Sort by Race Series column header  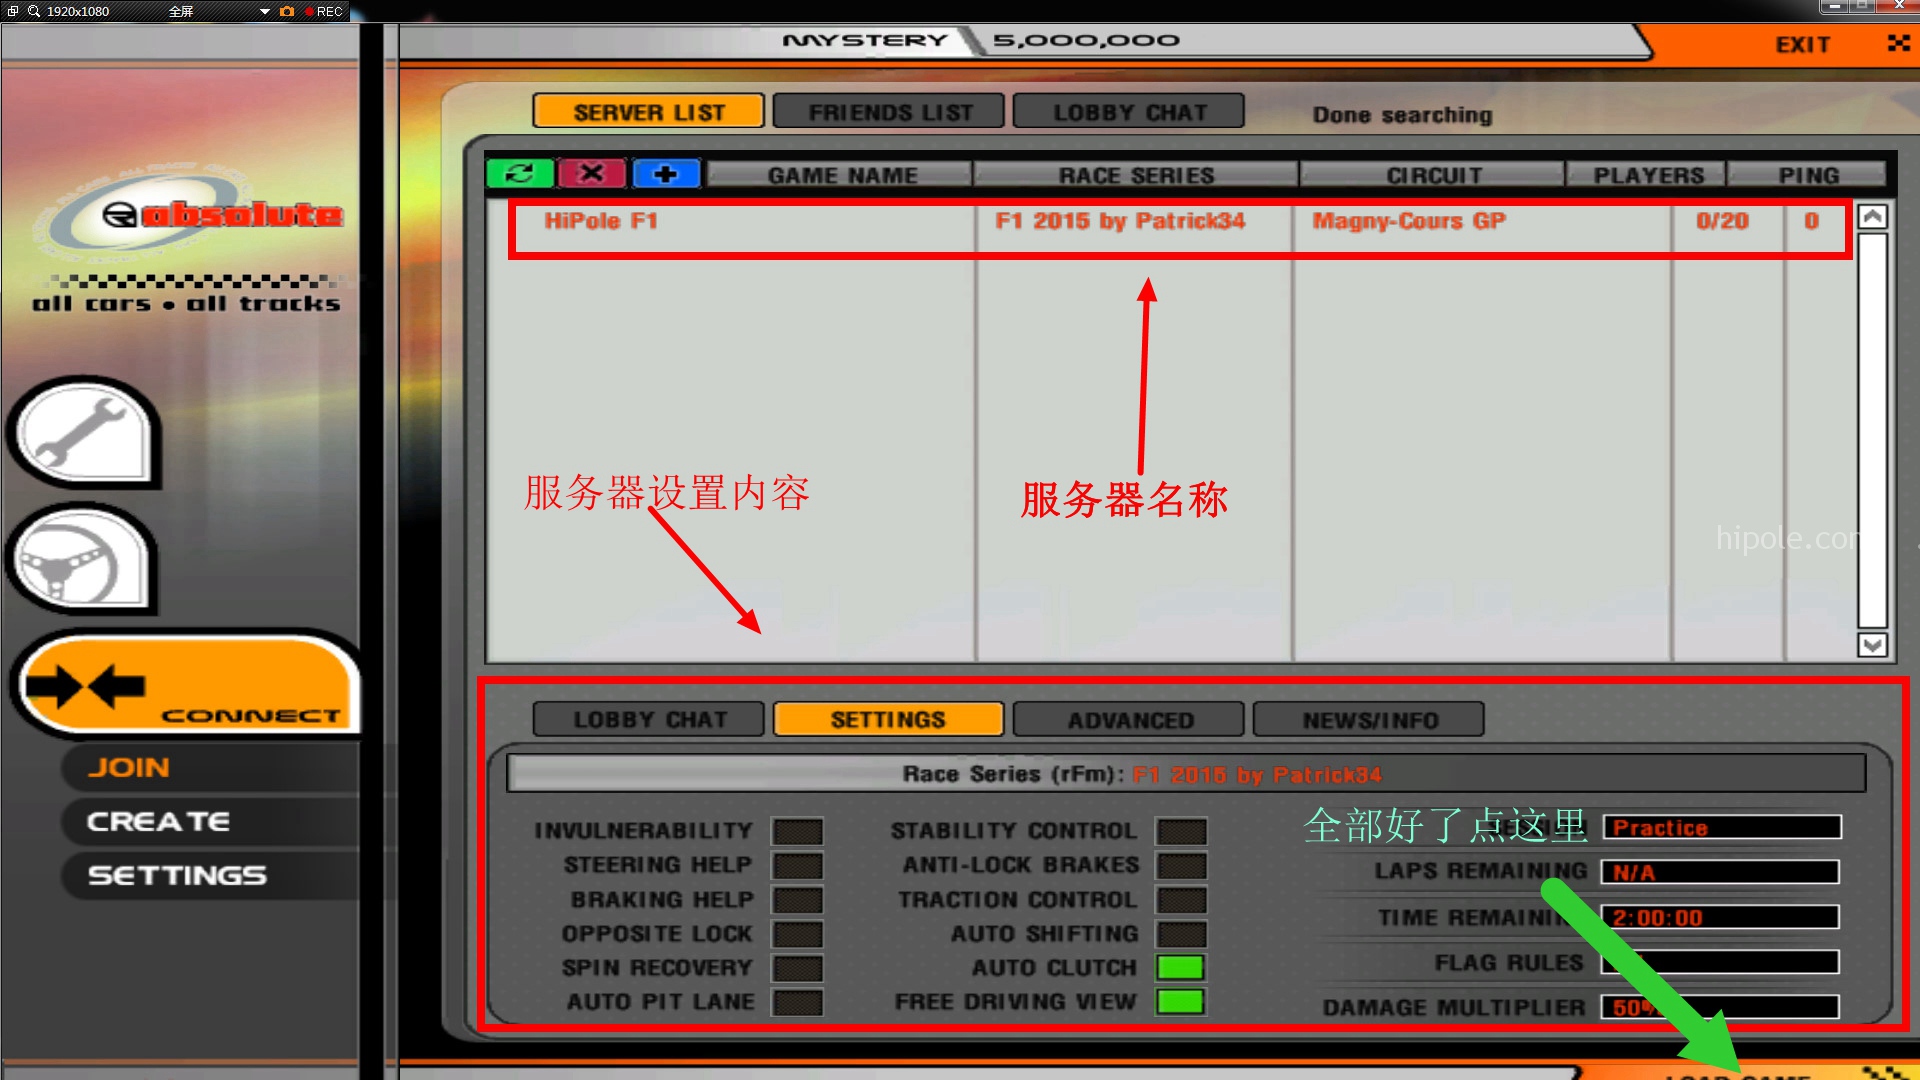point(1136,175)
